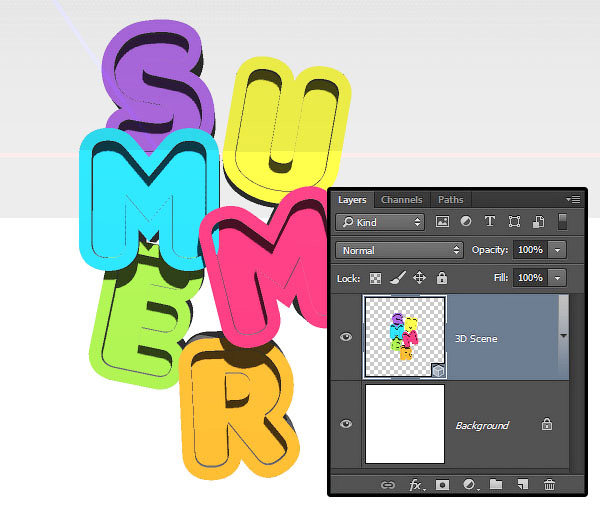Click the purple letter S in canvas
Image resolution: width=600 pixels, height=510 pixels.
pyautogui.click(x=157, y=80)
